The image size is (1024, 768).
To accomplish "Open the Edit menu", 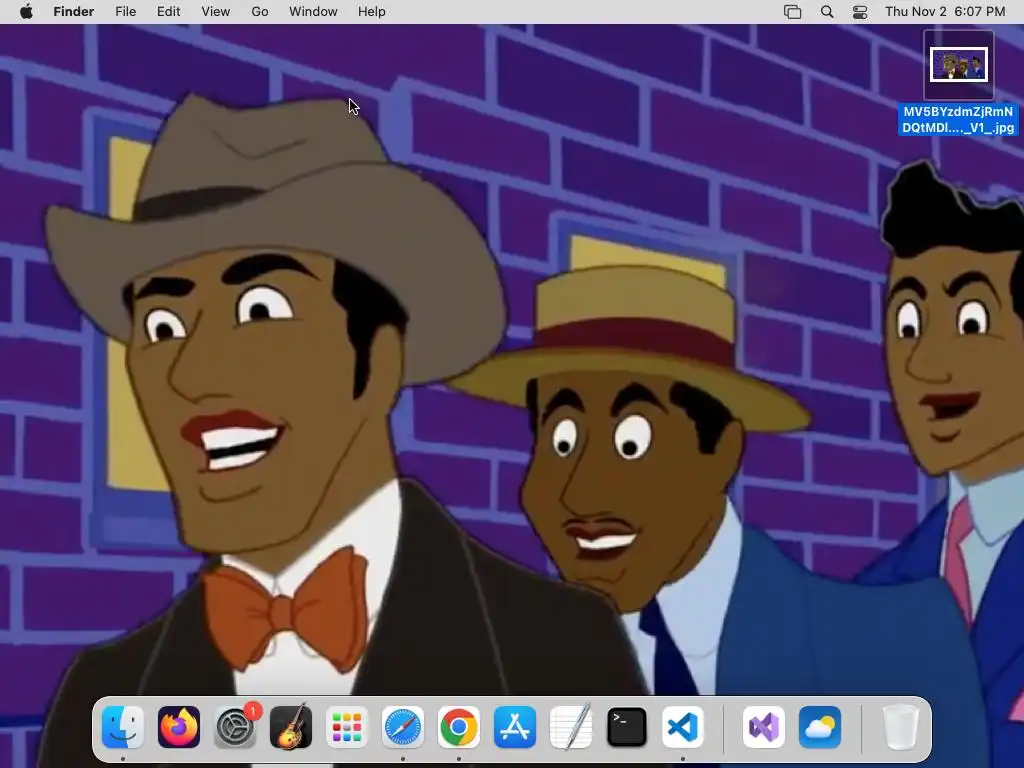I will point(168,12).
